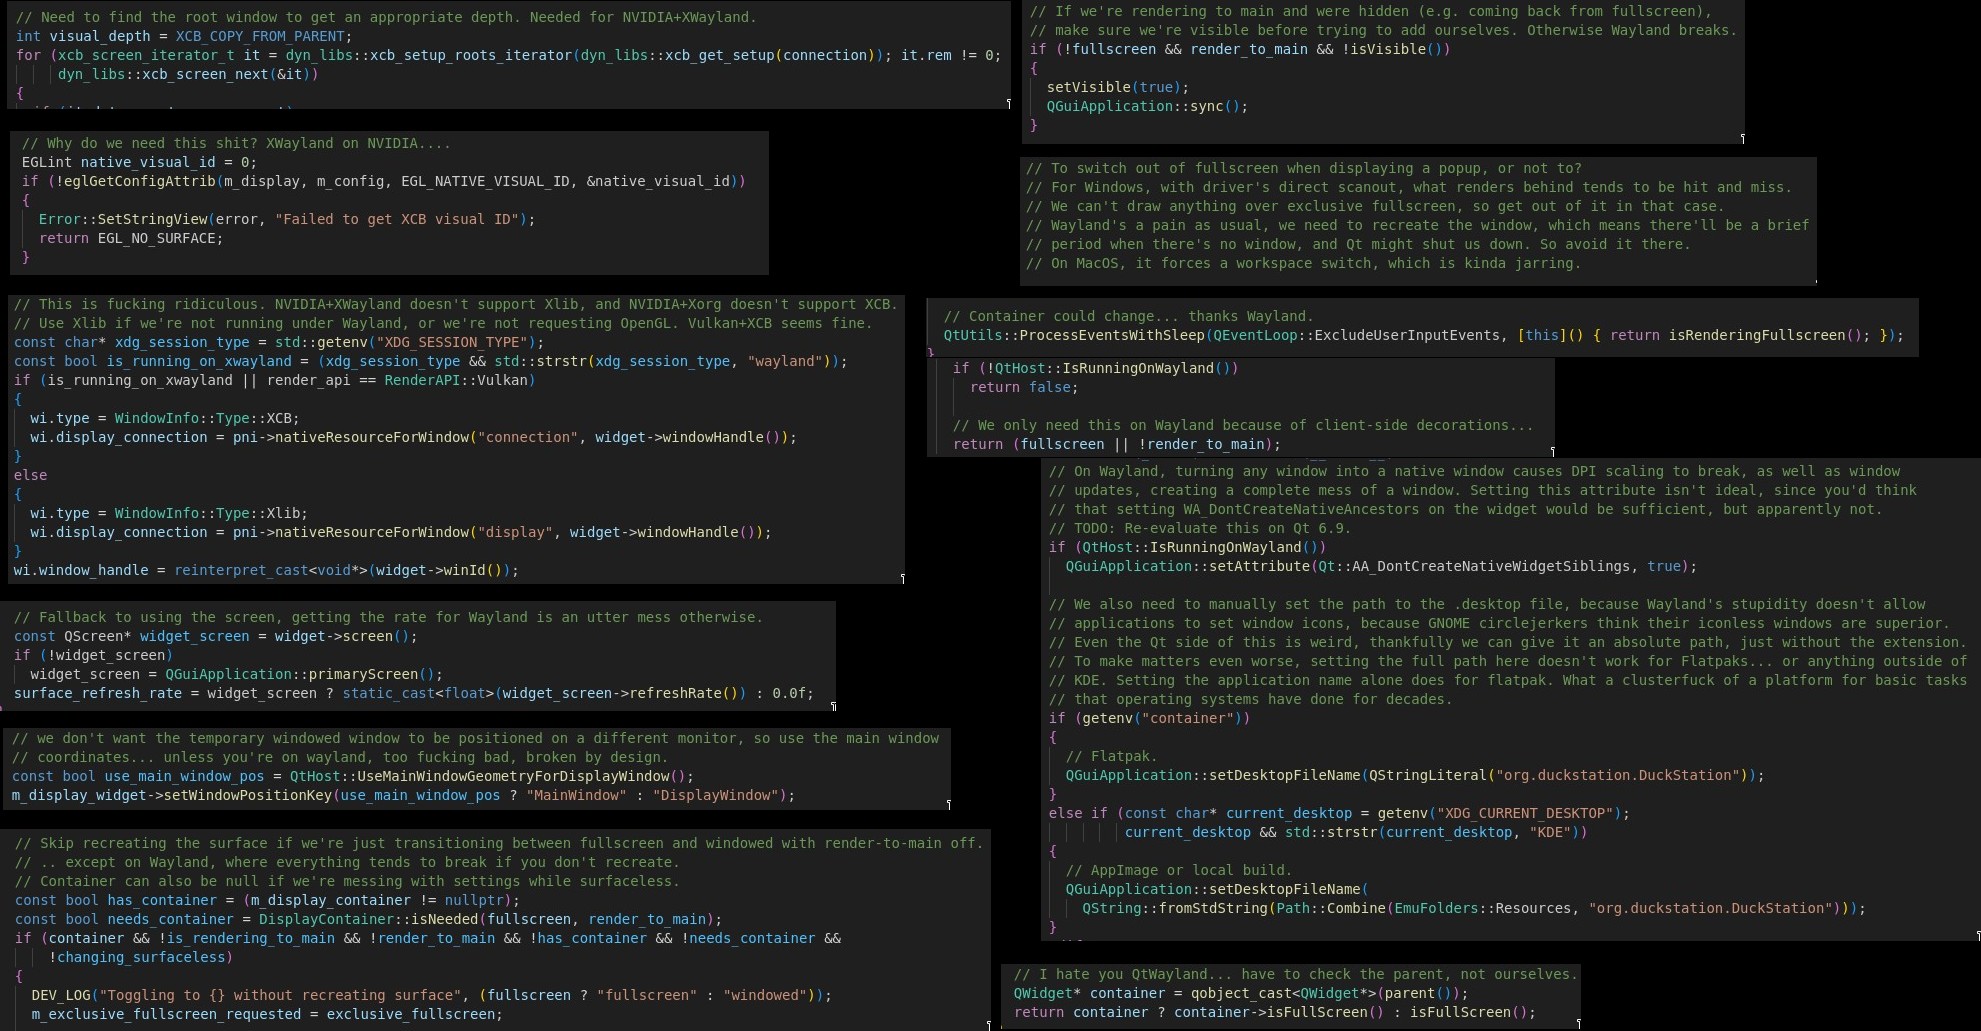Click the 'return container ? container->isFullScreen()' line
Viewport: 1981px width, 1031px height.
click(x=1275, y=1012)
